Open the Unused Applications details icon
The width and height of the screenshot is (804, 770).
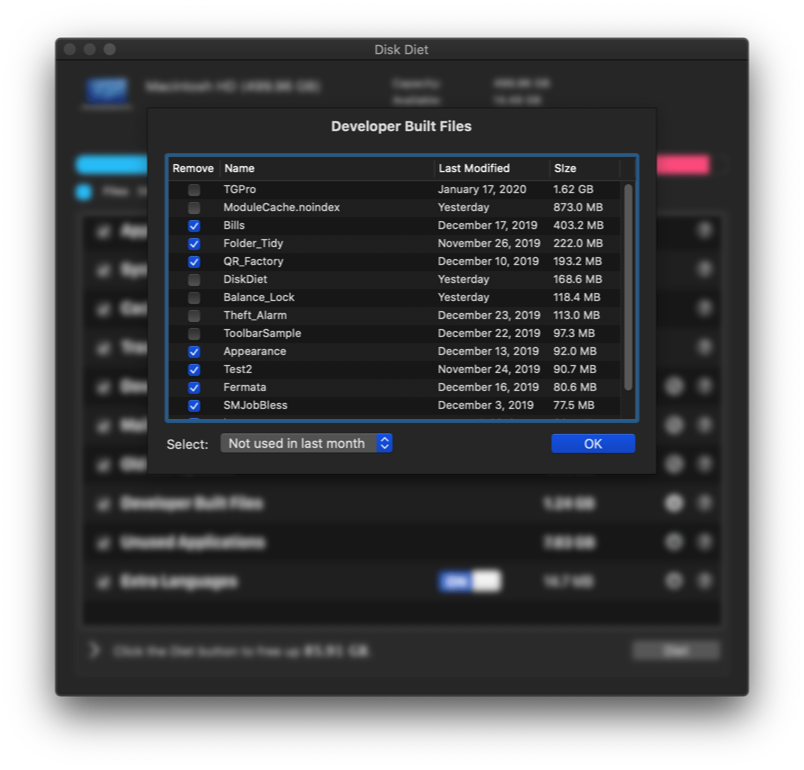[674, 542]
